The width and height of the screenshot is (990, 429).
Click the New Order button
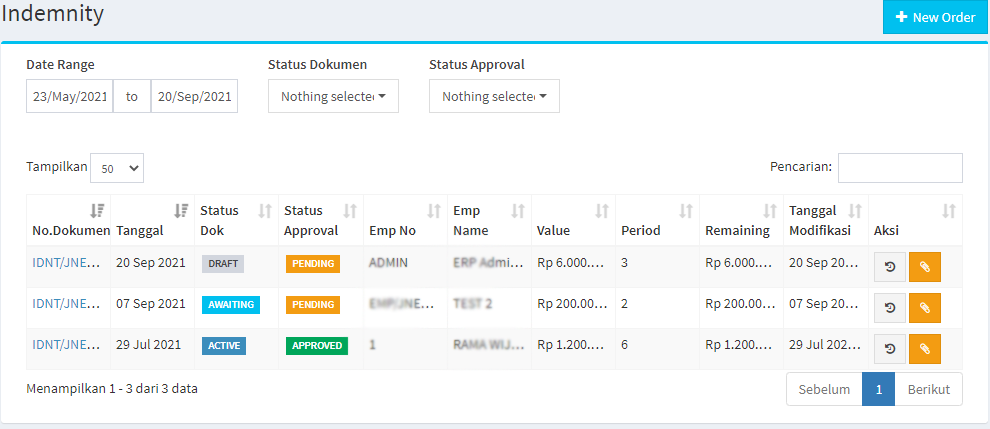[x=936, y=17]
